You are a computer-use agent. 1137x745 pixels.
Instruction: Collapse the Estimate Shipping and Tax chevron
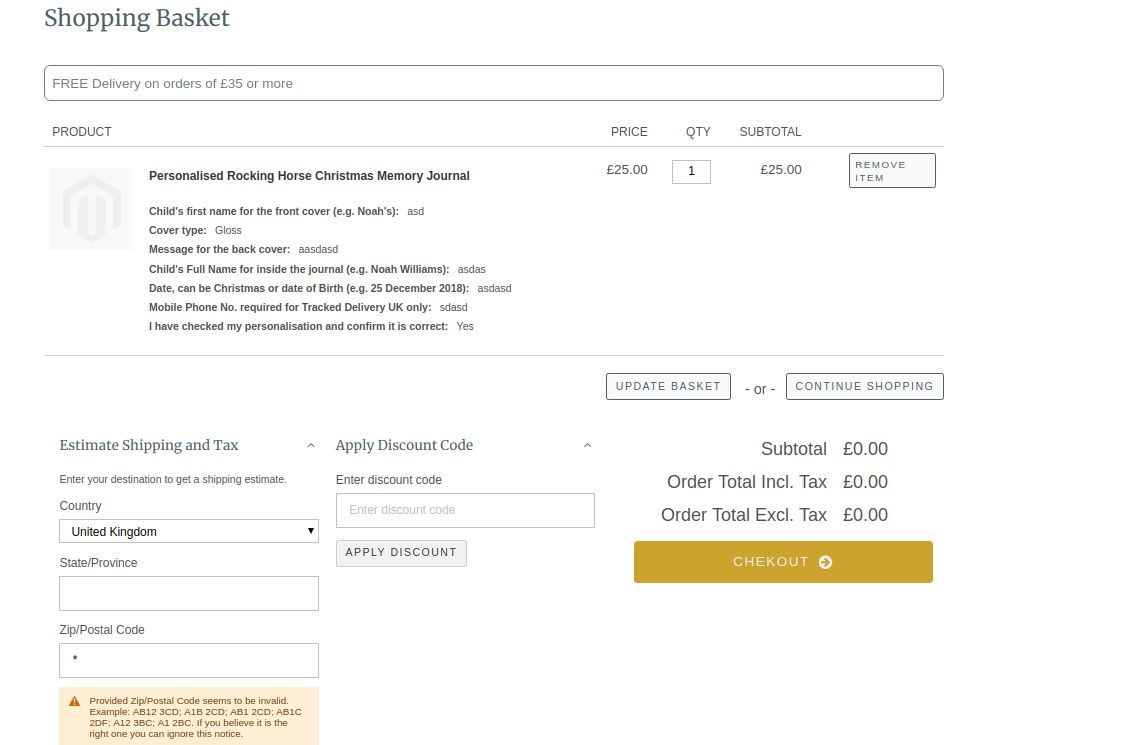[x=311, y=446]
